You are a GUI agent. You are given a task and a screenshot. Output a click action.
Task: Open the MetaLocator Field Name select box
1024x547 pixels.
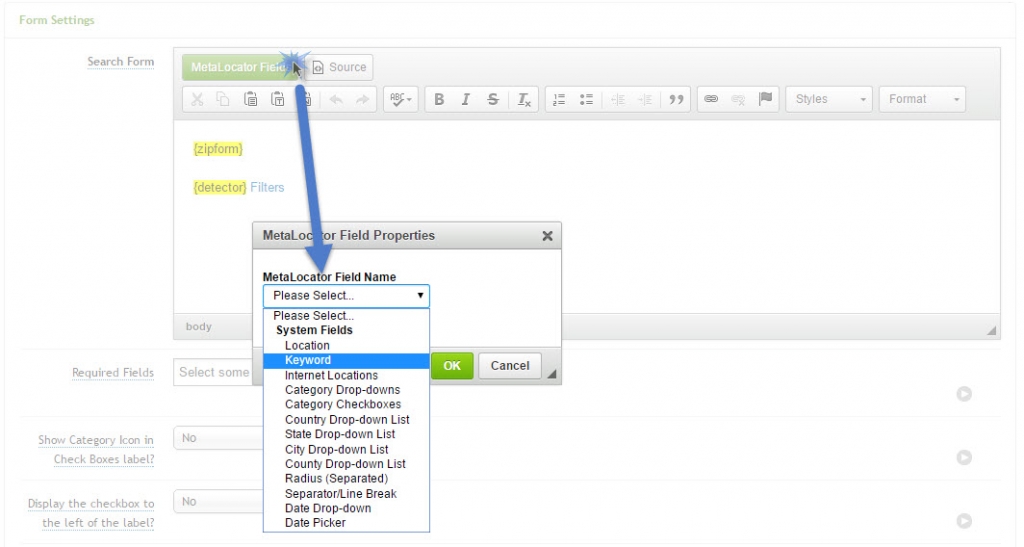(346, 296)
